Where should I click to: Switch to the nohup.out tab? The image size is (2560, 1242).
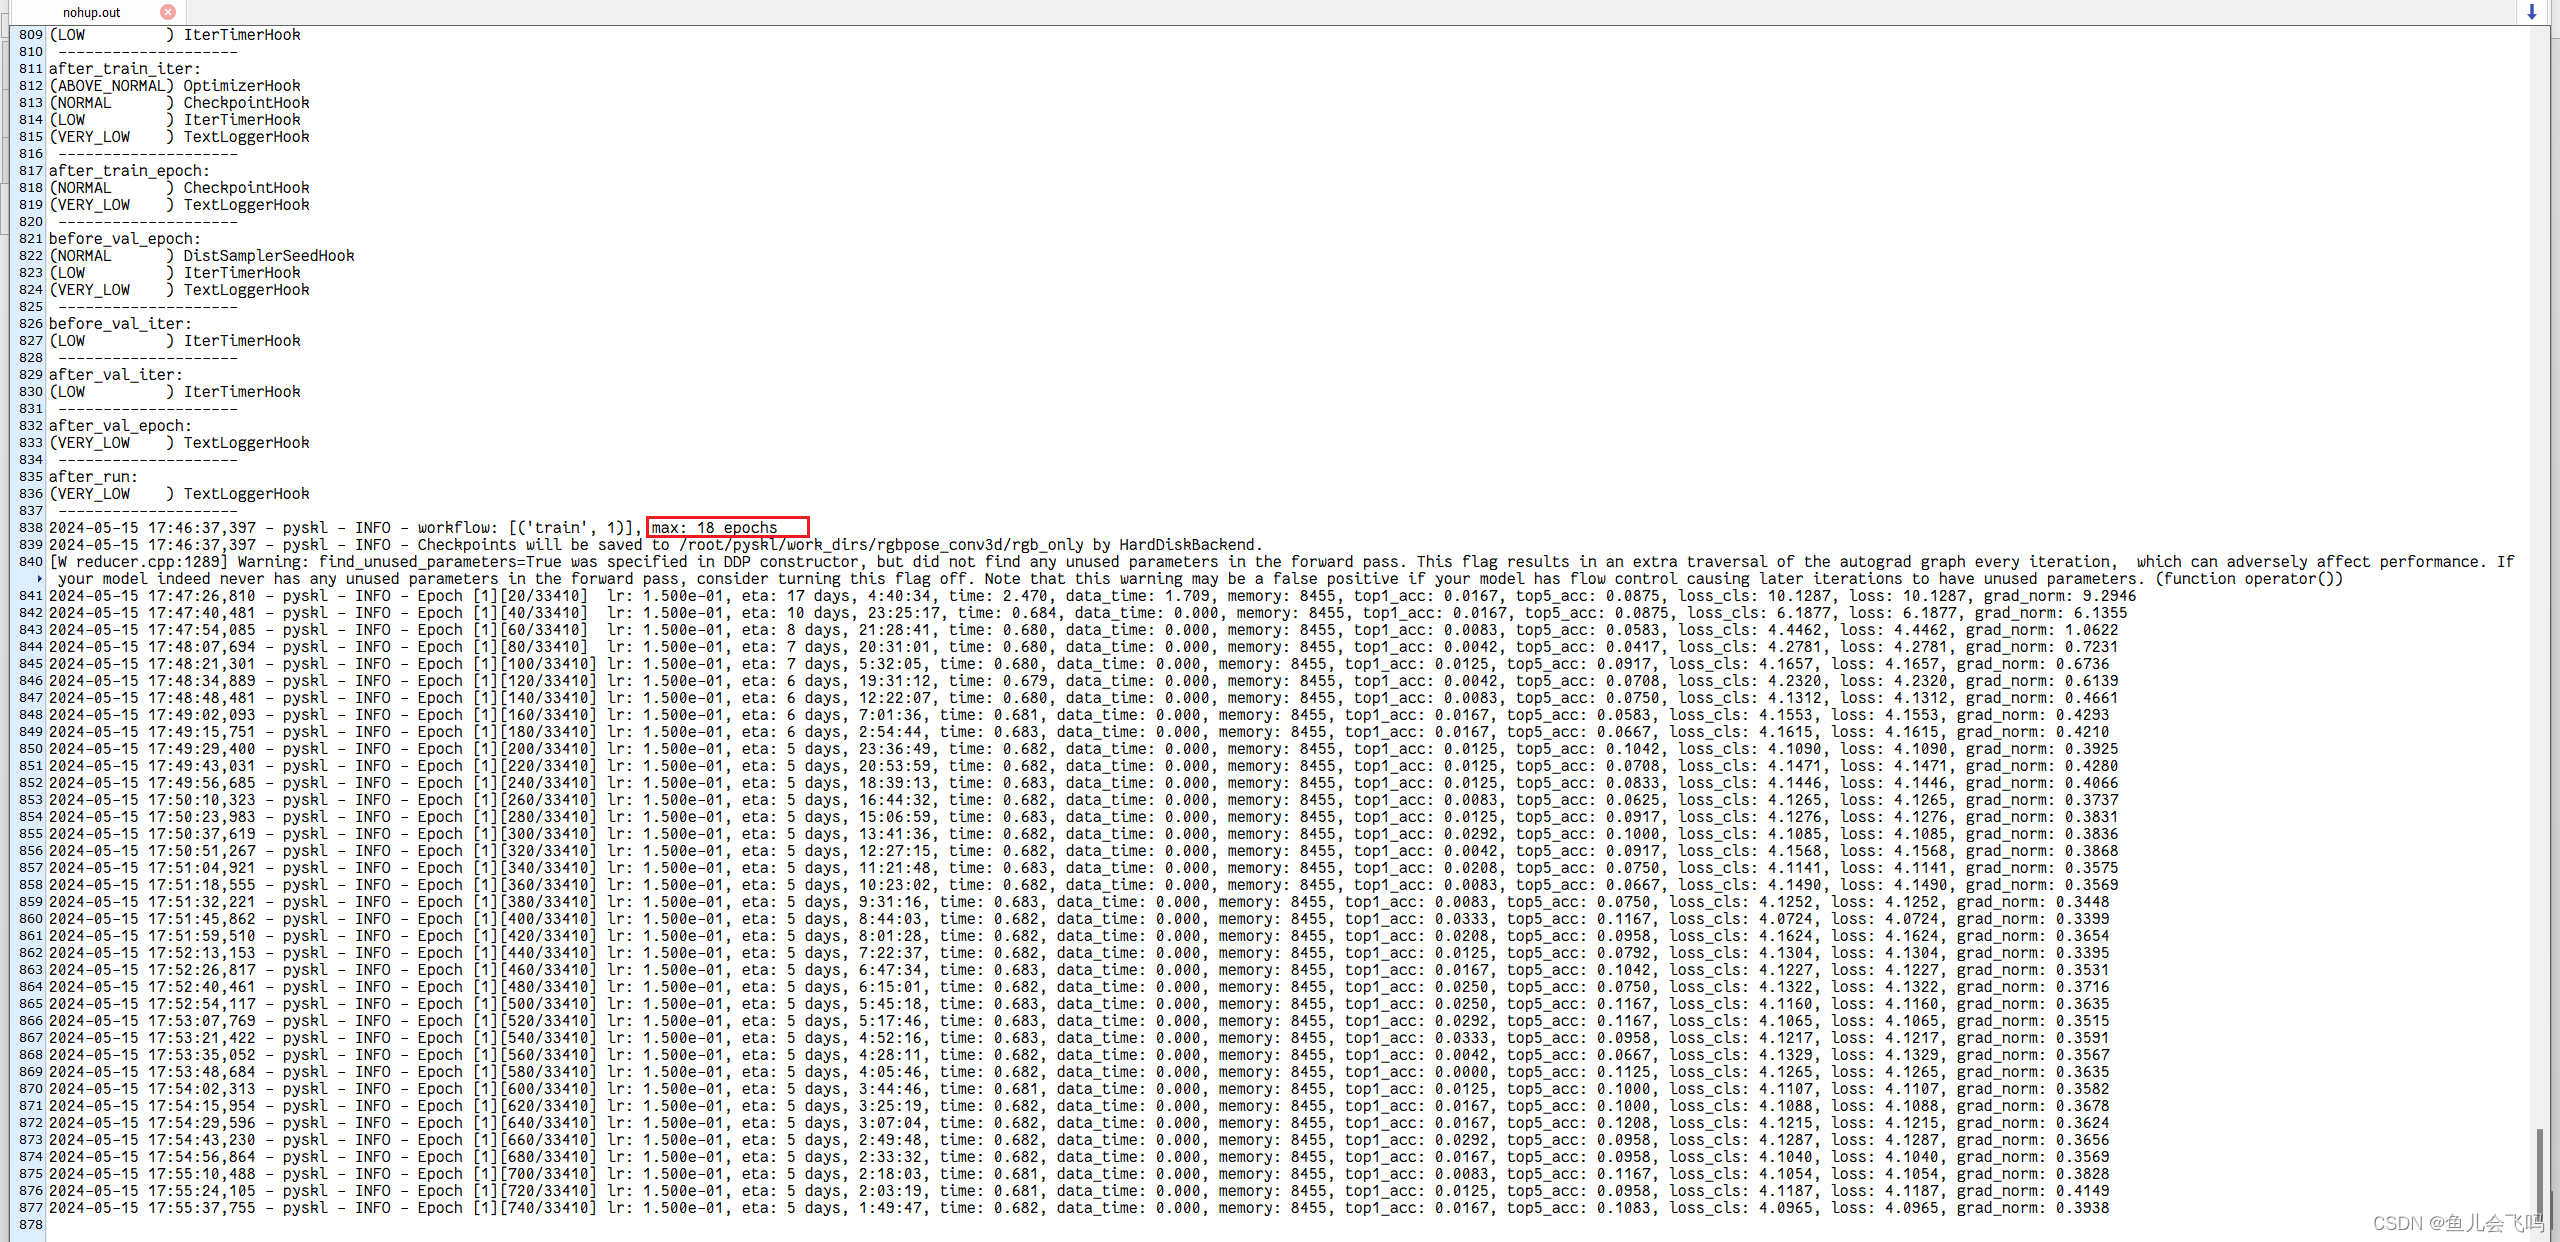coord(91,12)
